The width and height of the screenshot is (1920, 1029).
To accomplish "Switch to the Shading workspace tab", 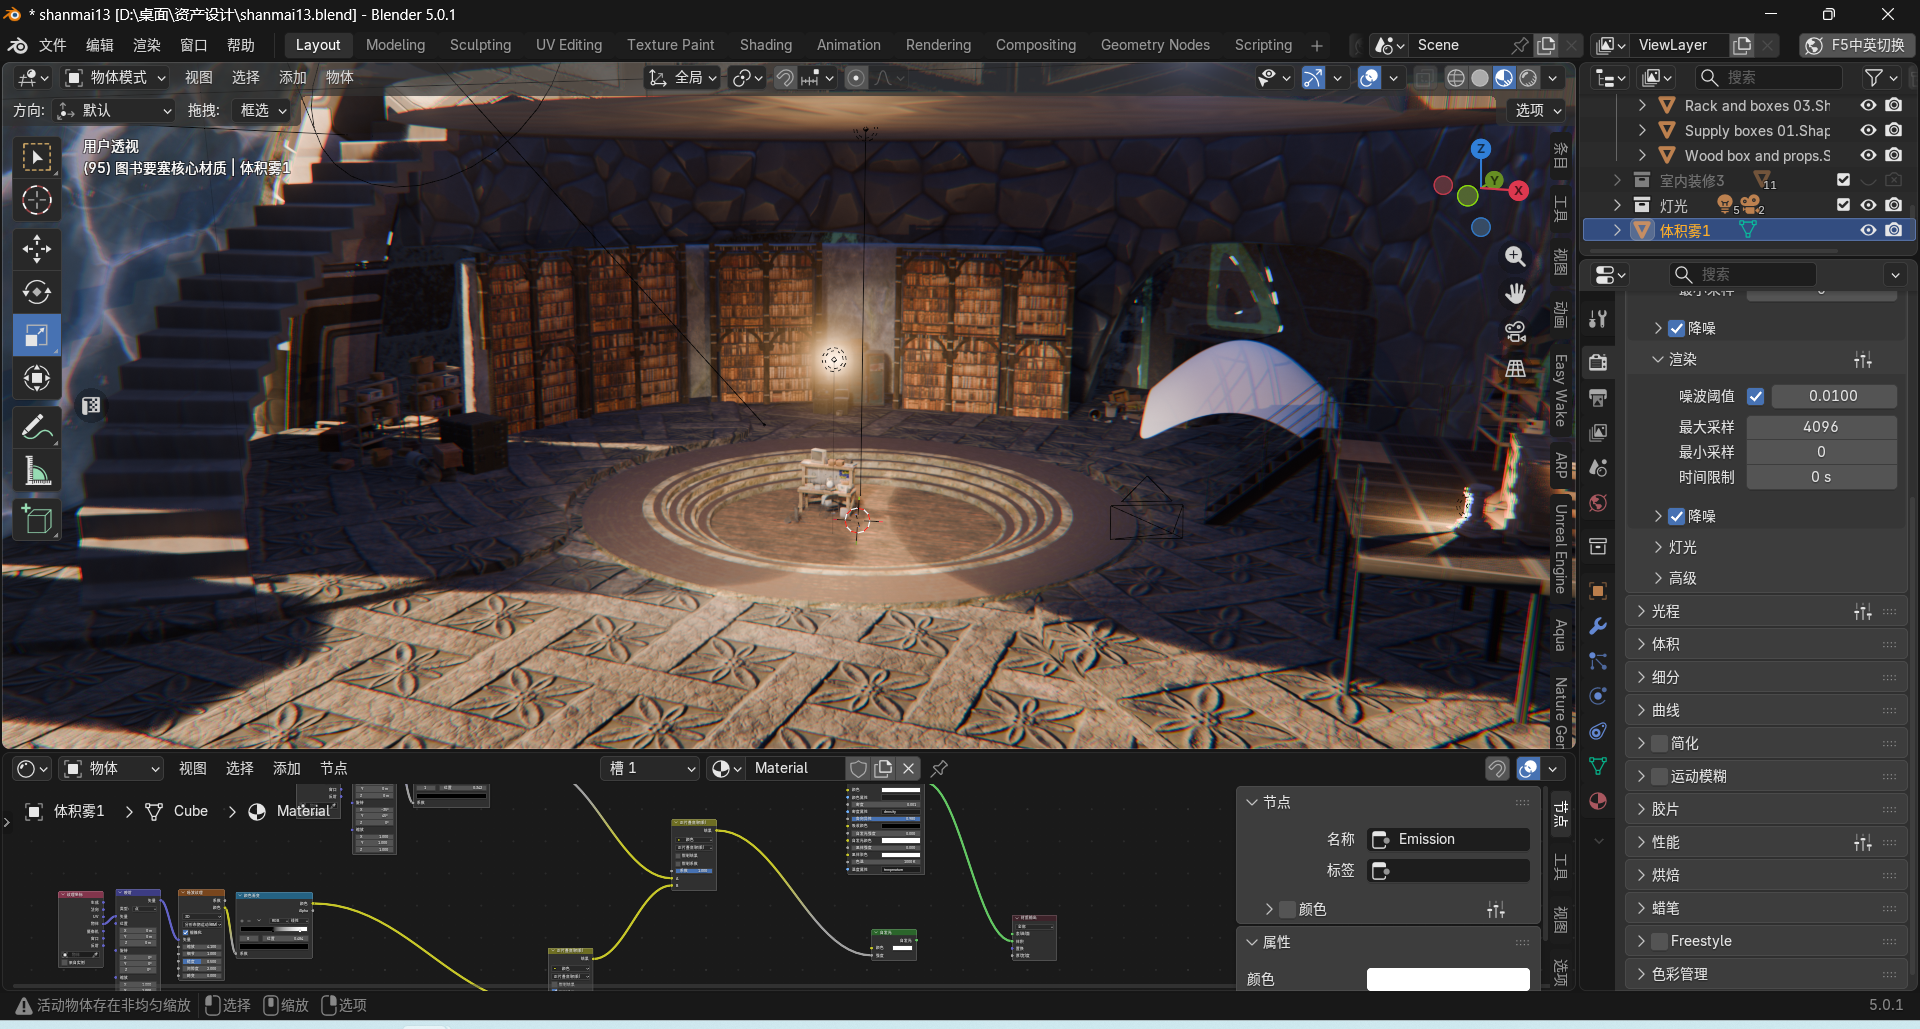I will [765, 45].
